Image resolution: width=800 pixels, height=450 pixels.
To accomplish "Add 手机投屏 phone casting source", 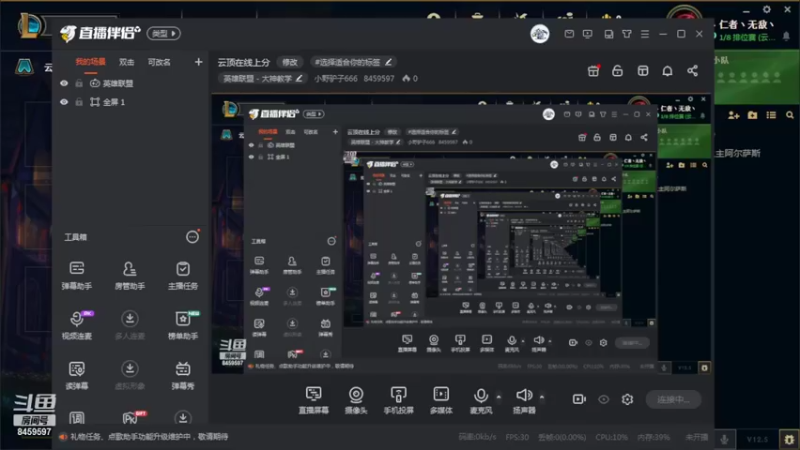I will pos(398,400).
